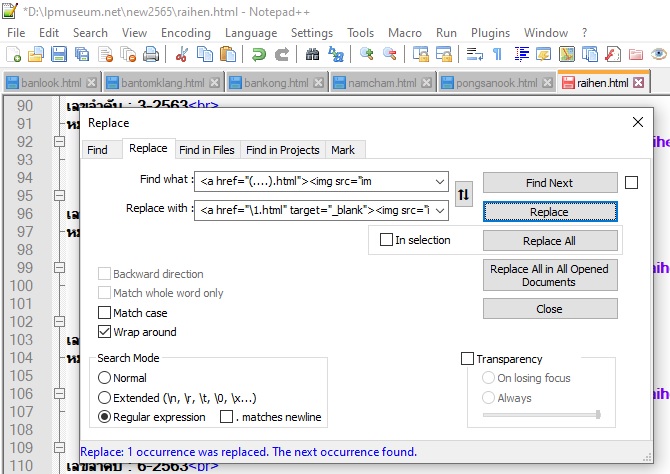The width and height of the screenshot is (670, 474).
Task: Open the Replace with history dropdown
Action: tap(440, 211)
